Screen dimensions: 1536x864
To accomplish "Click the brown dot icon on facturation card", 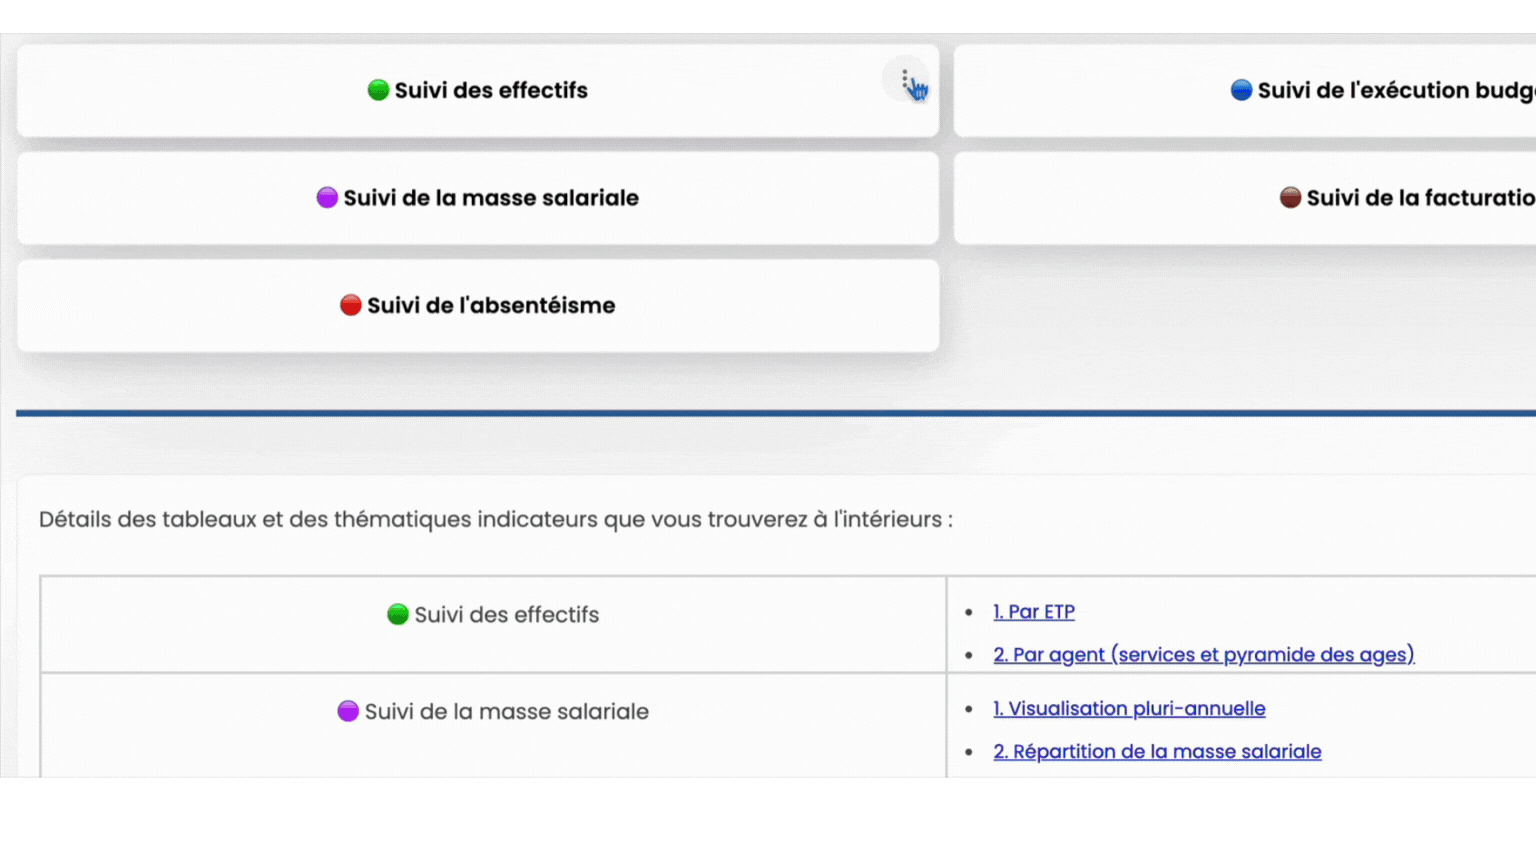I will [1290, 197].
